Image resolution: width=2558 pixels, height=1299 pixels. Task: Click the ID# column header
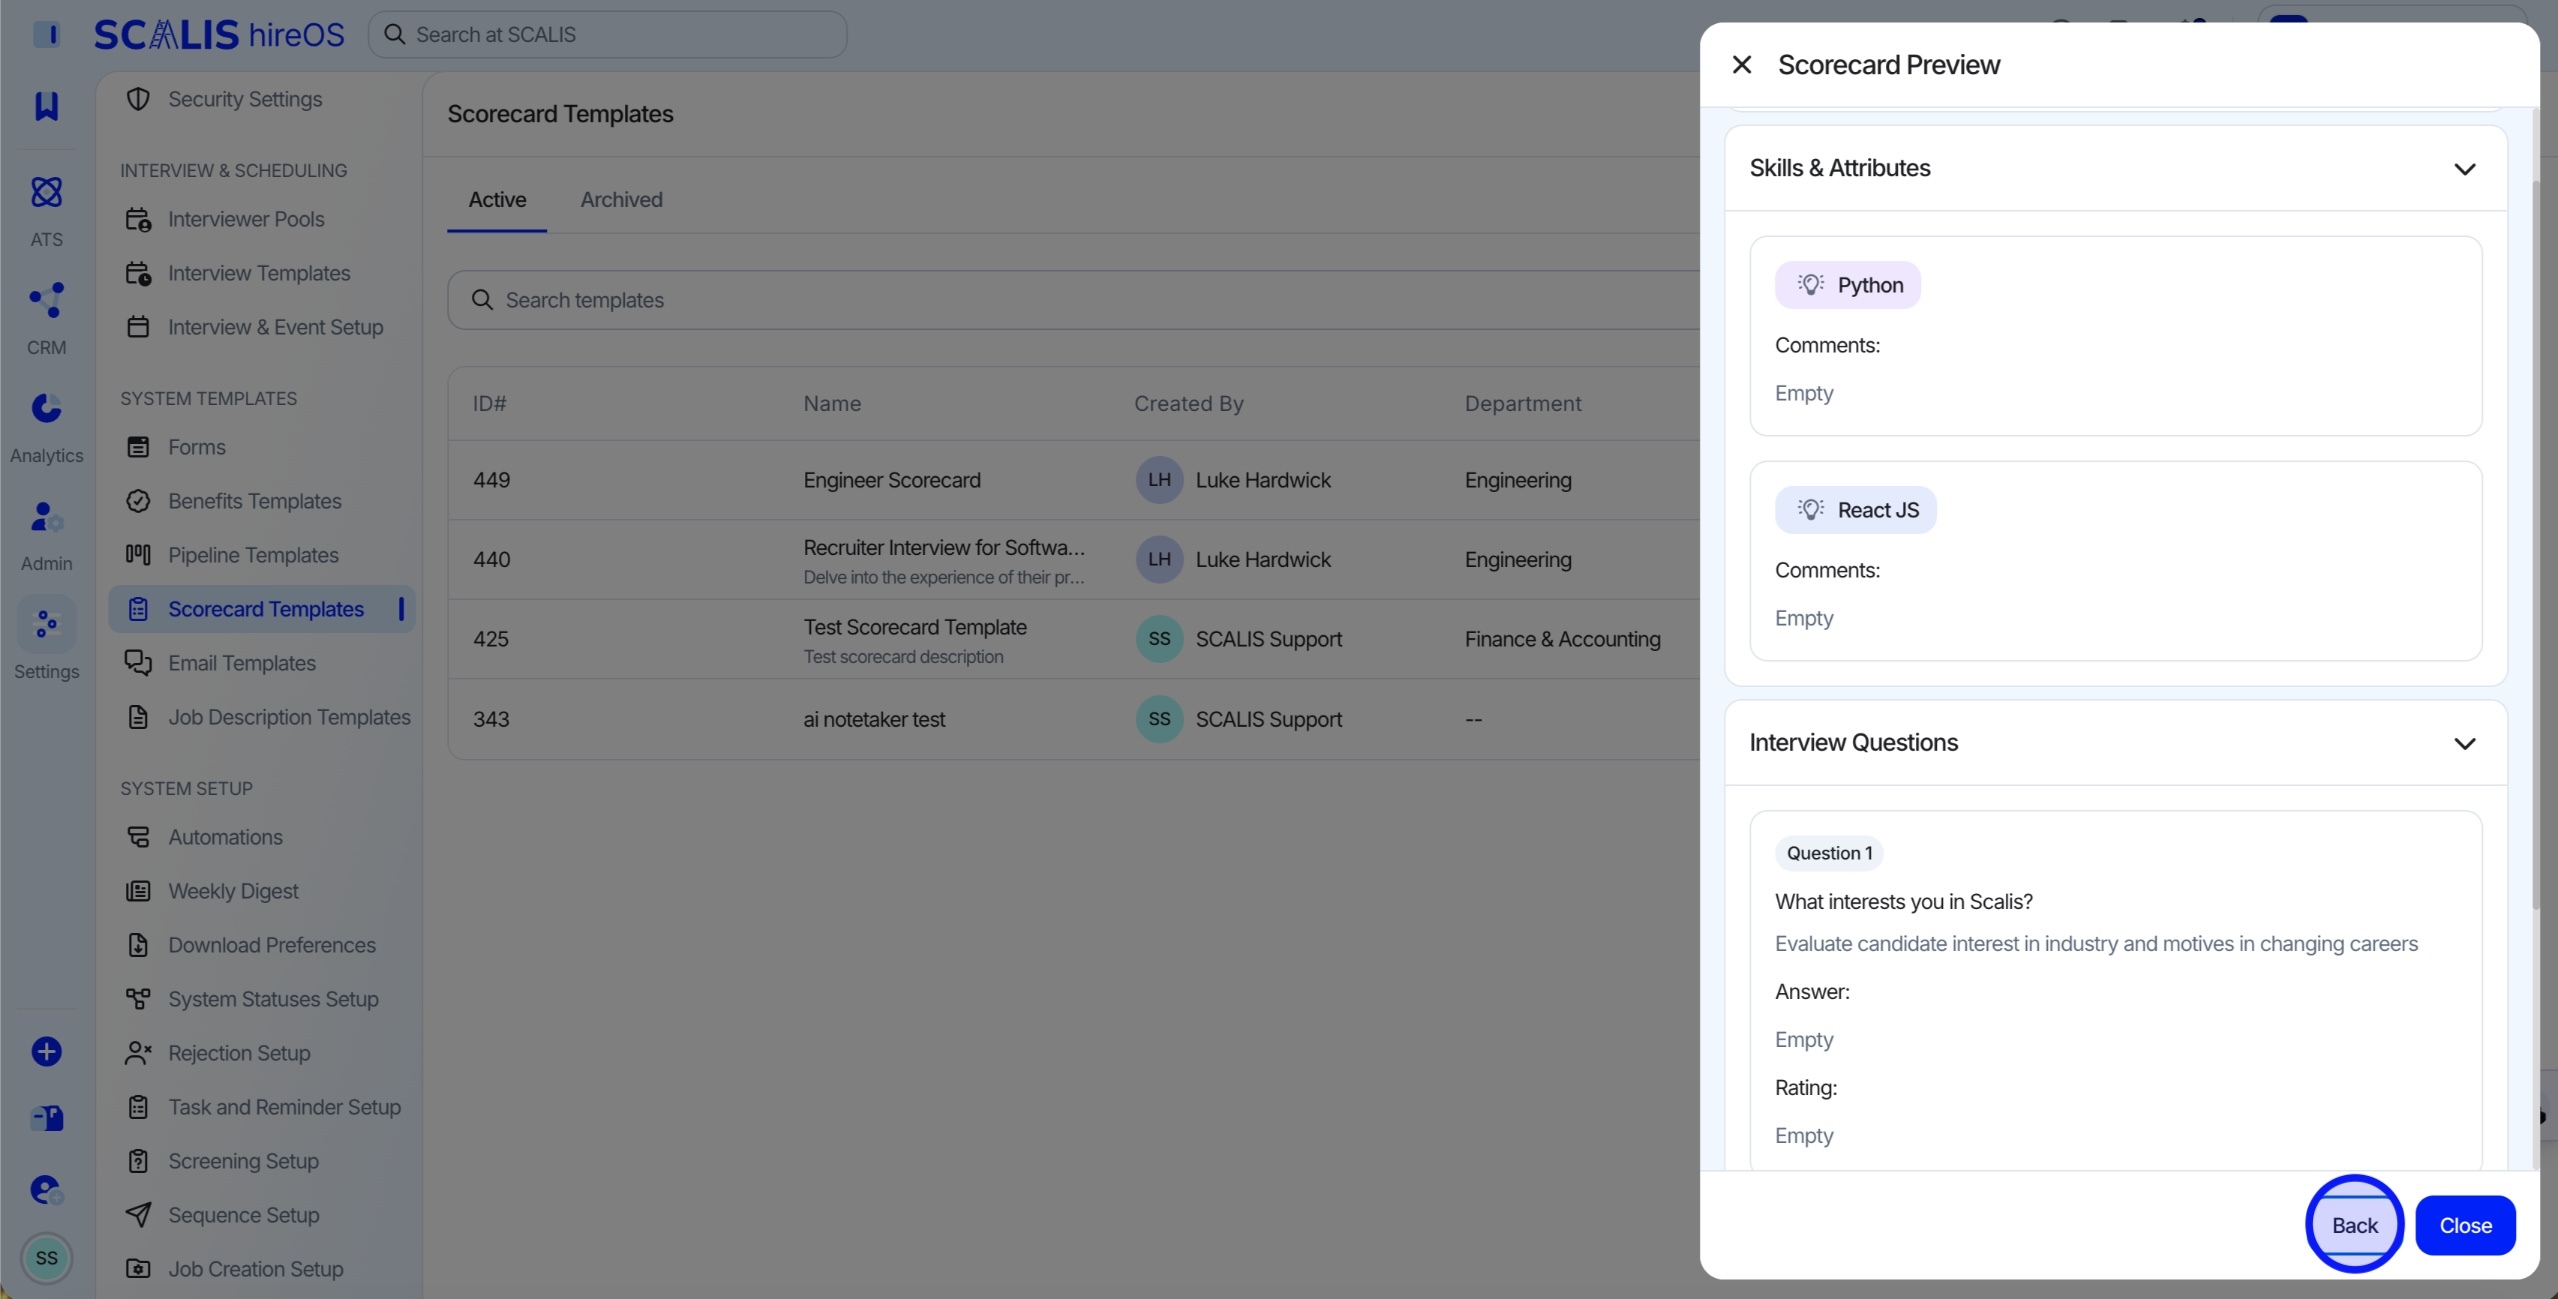[489, 404]
